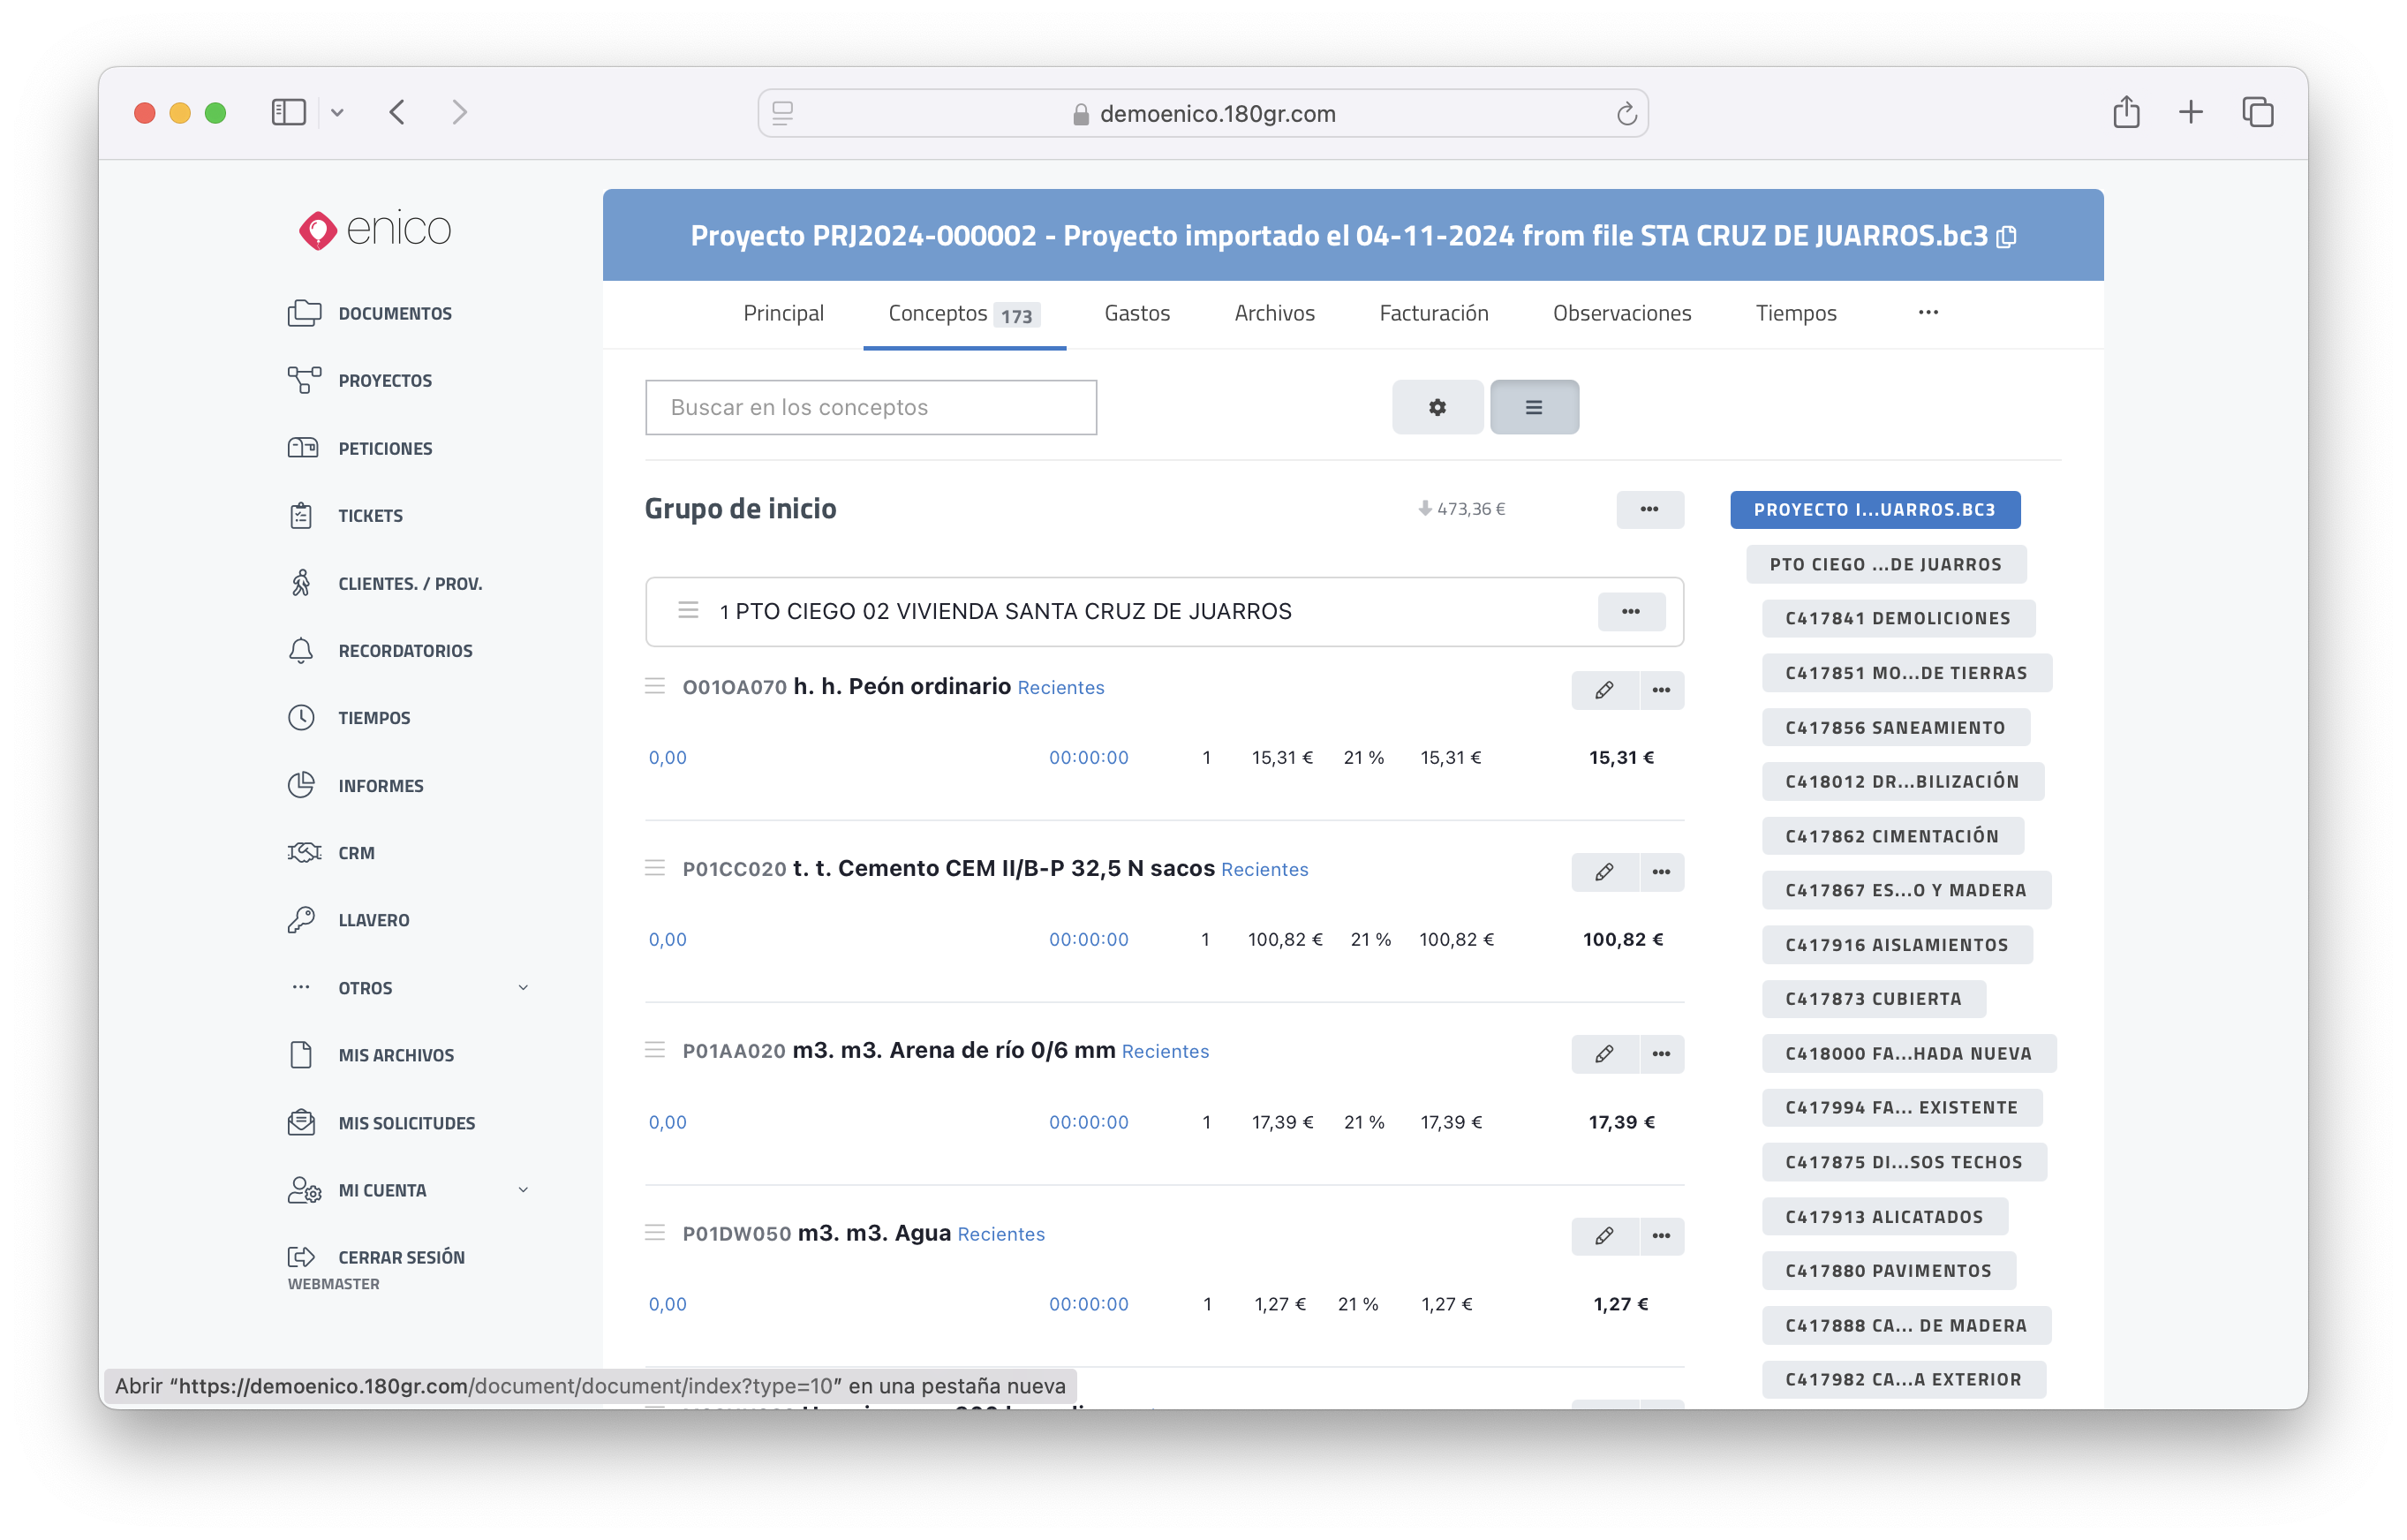Open more options for Arena de río row
2407x1540 pixels.
click(x=1661, y=1054)
